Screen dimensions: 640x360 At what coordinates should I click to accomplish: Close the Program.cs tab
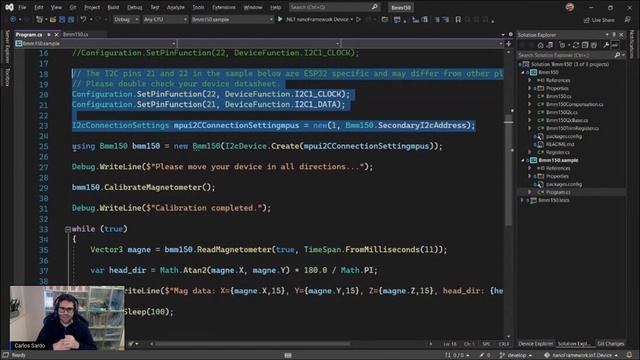57,35
